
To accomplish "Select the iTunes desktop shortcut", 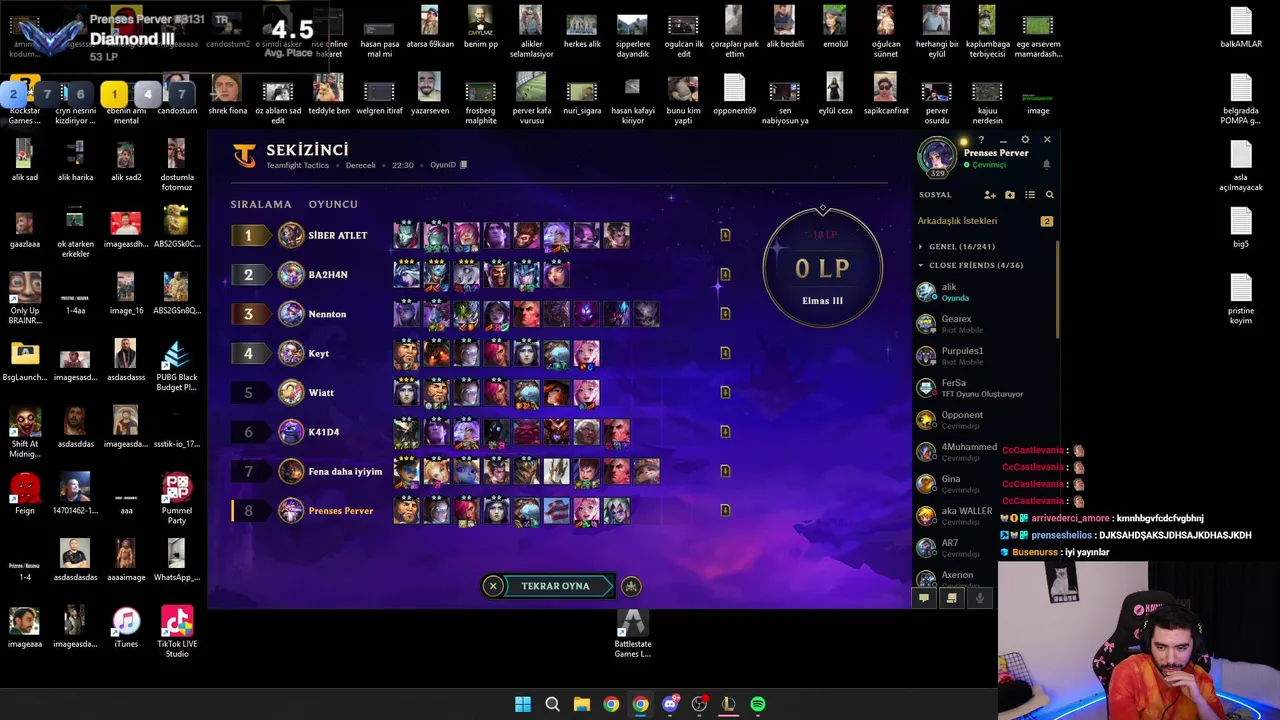I will tap(126, 628).
